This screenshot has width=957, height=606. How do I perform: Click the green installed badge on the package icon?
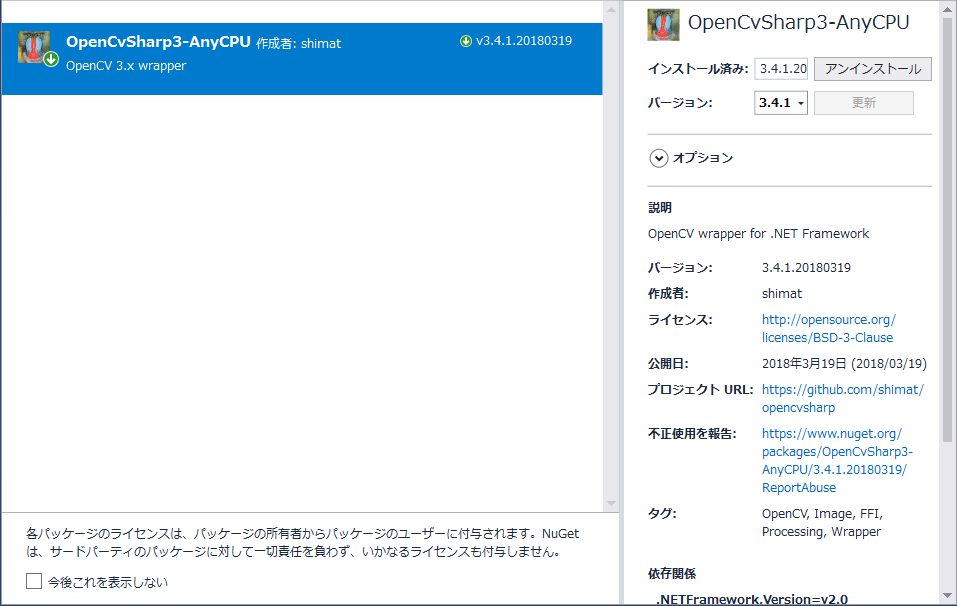[x=51, y=59]
